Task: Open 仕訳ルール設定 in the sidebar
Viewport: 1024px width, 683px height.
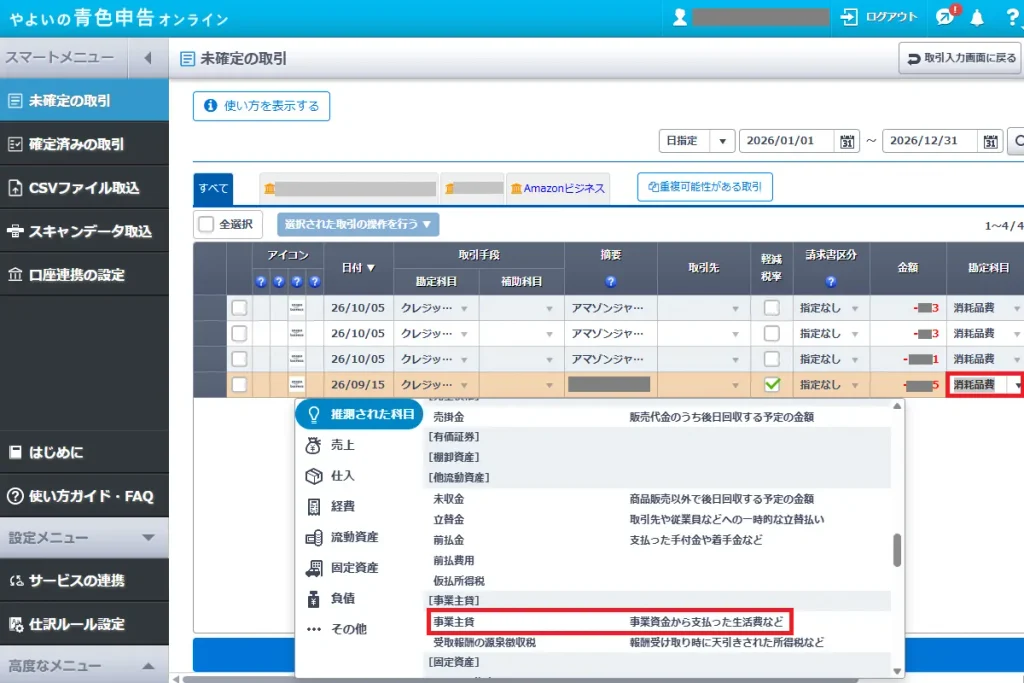Action: pyautogui.click(x=84, y=624)
